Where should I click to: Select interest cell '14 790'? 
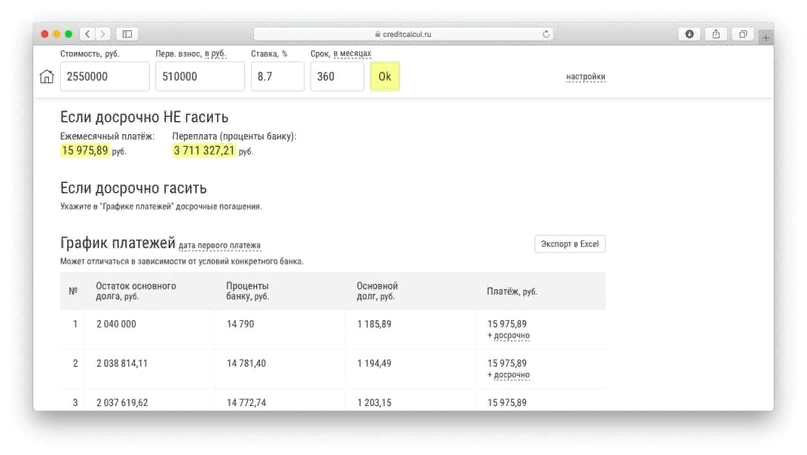[240, 324]
